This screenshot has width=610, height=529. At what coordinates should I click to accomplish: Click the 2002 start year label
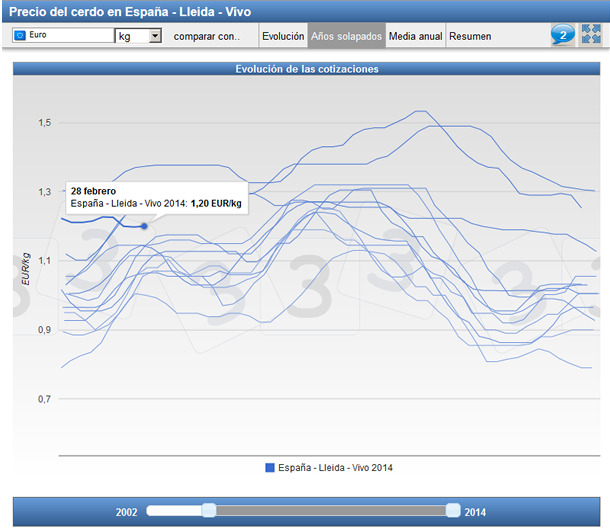pyautogui.click(x=126, y=512)
